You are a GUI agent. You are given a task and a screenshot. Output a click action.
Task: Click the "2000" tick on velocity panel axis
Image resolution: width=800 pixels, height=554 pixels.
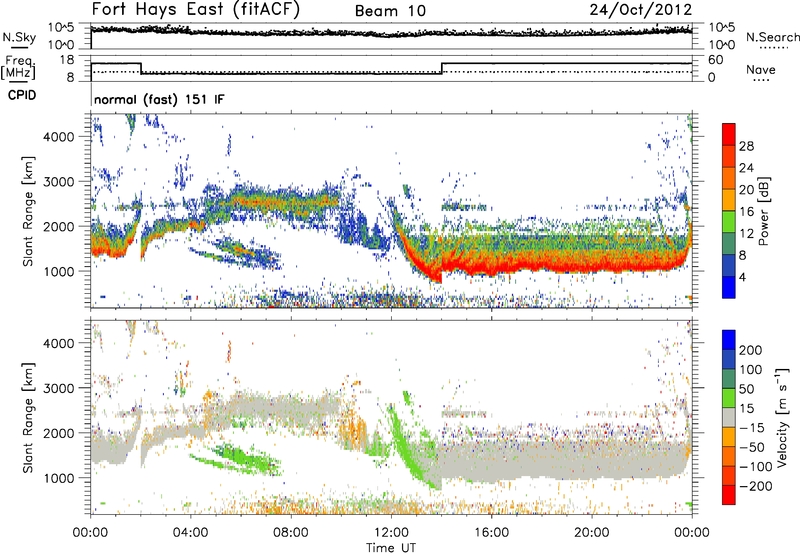58,433
